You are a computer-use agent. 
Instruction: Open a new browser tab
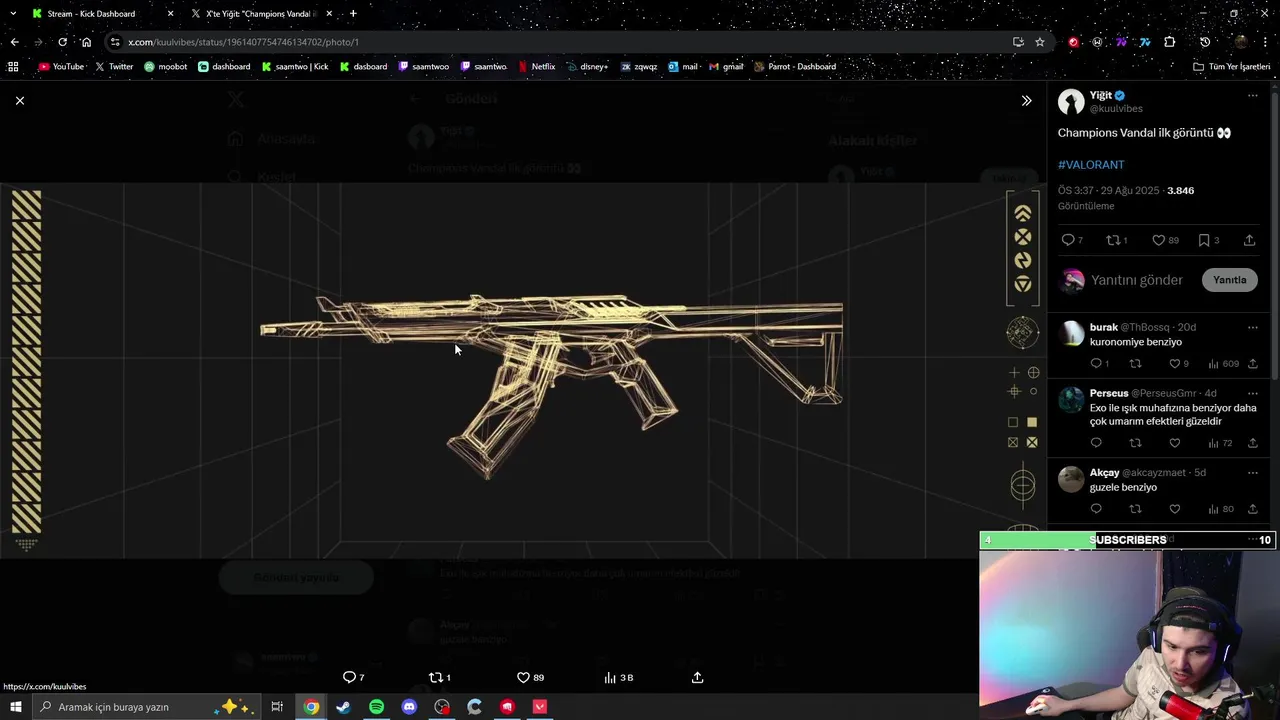pos(353,14)
